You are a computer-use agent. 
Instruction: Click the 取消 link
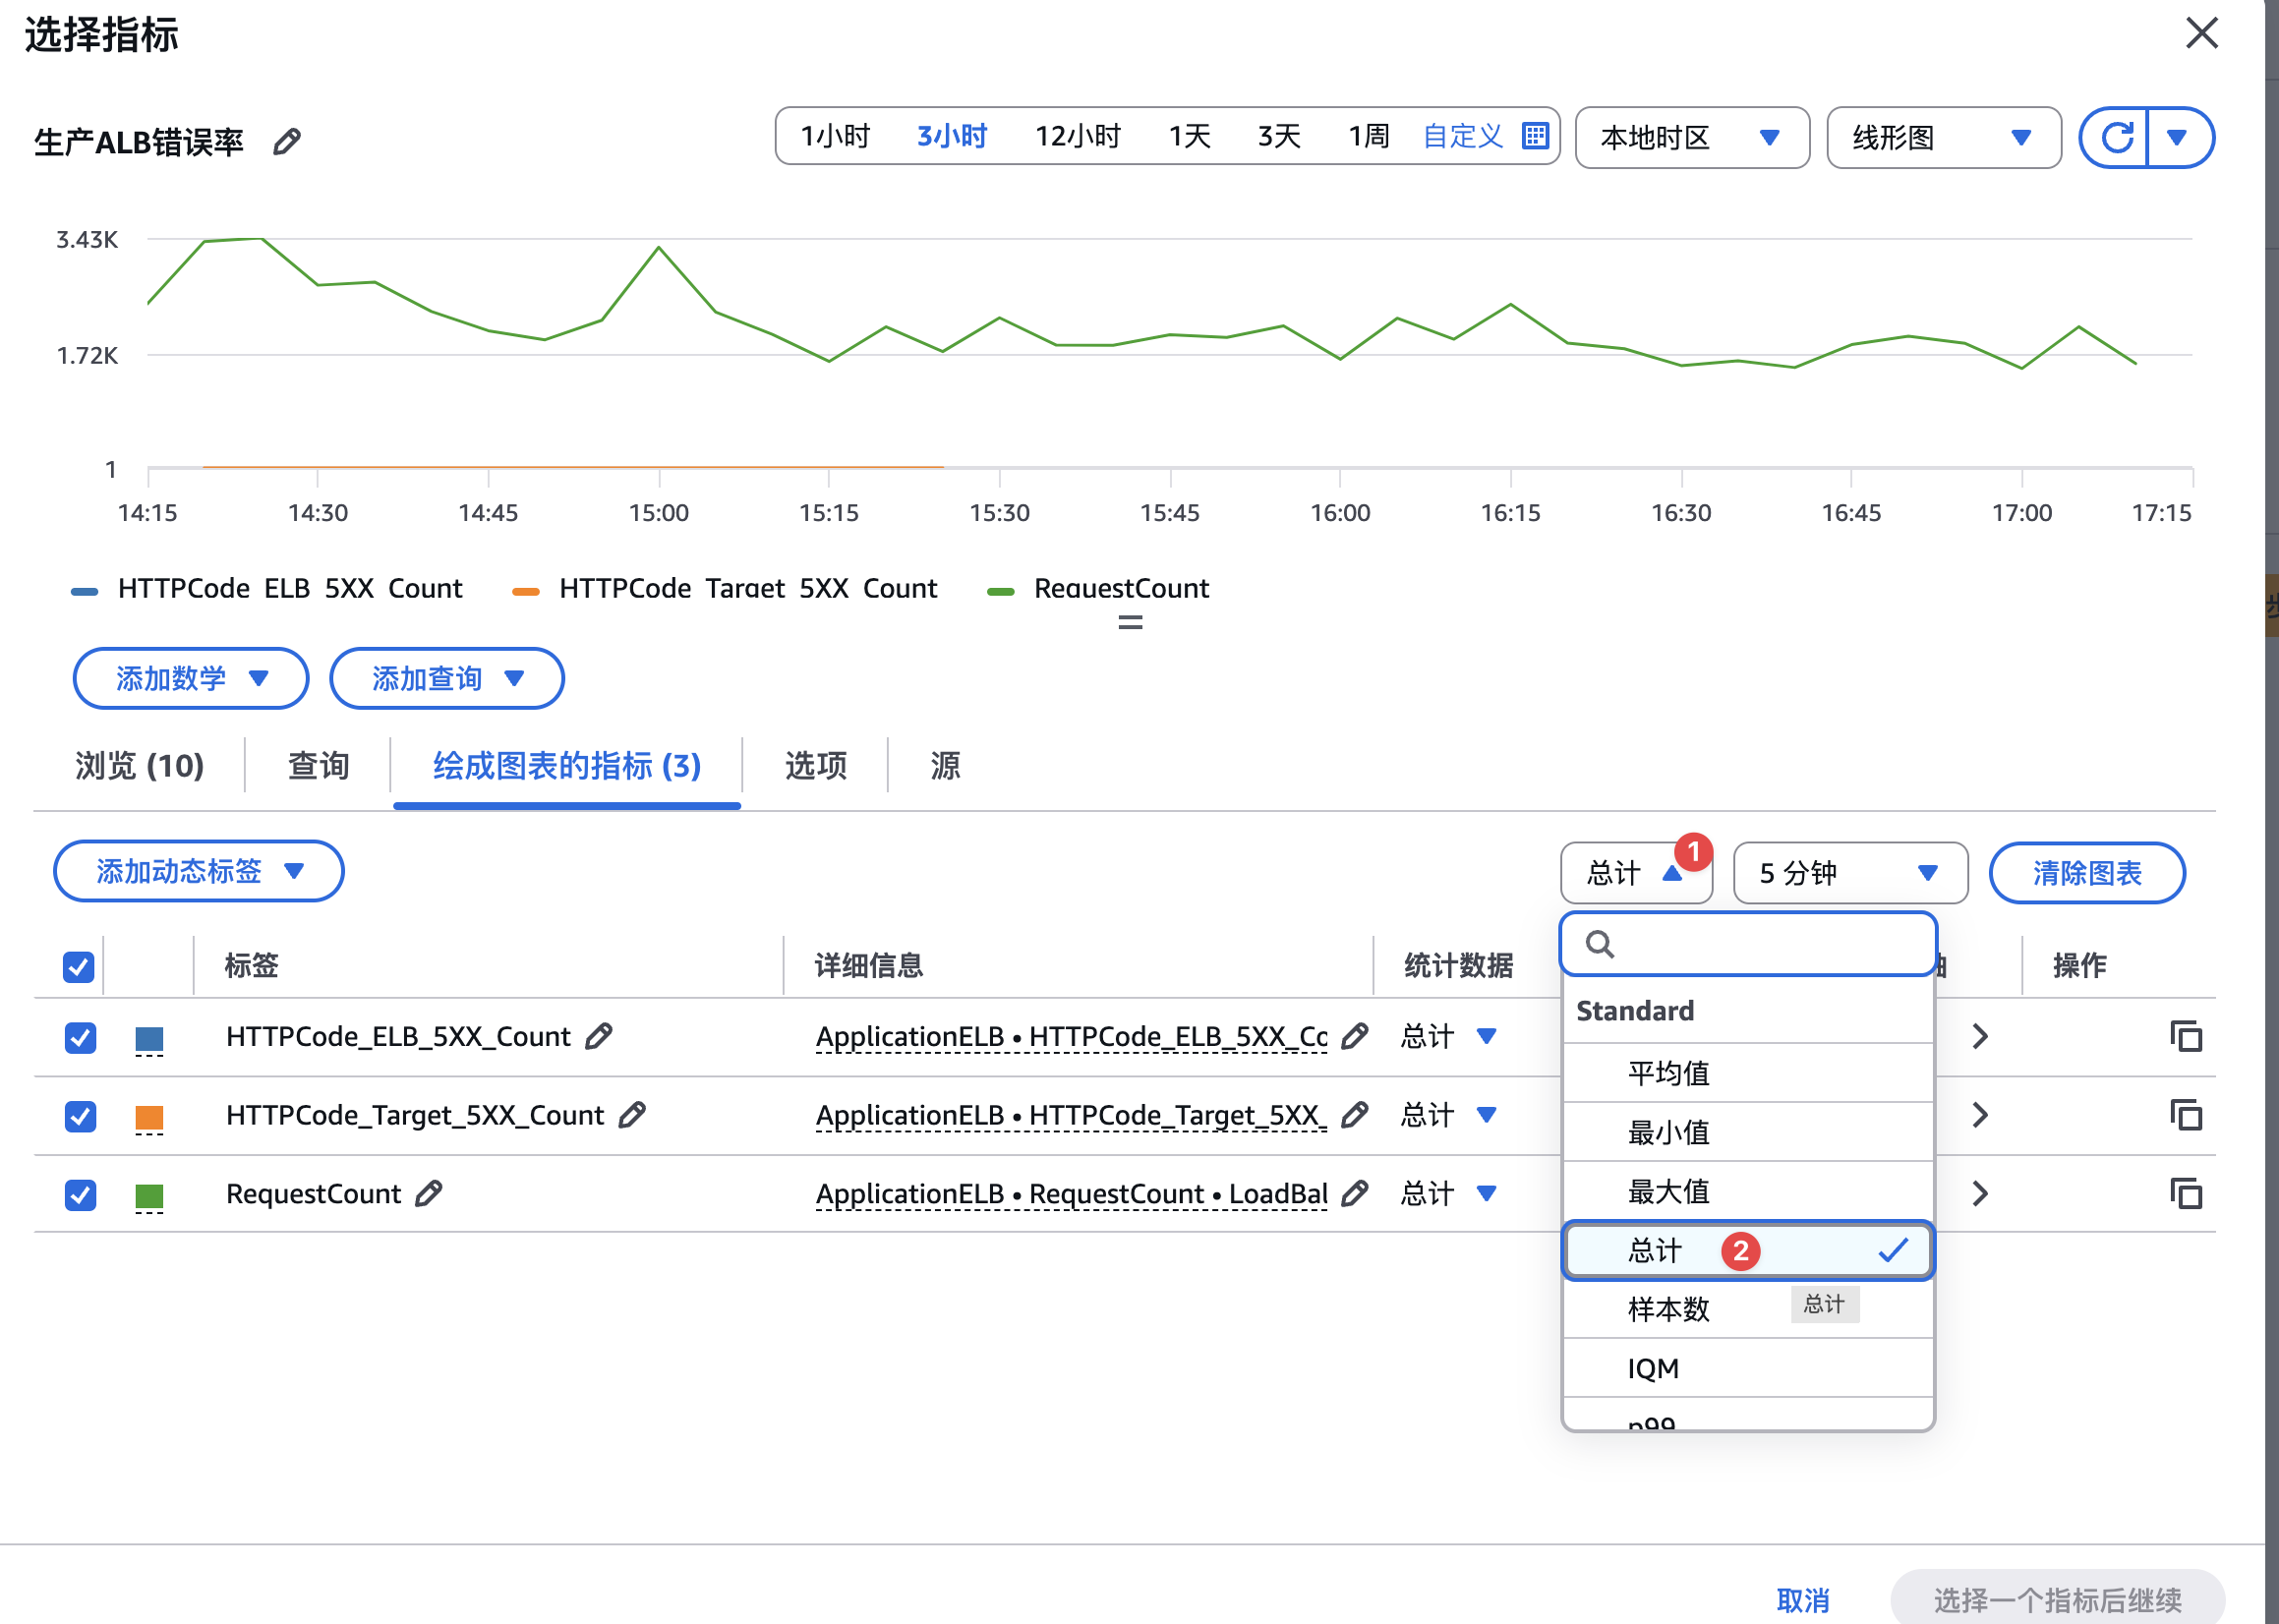click(x=1802, y=1599)
